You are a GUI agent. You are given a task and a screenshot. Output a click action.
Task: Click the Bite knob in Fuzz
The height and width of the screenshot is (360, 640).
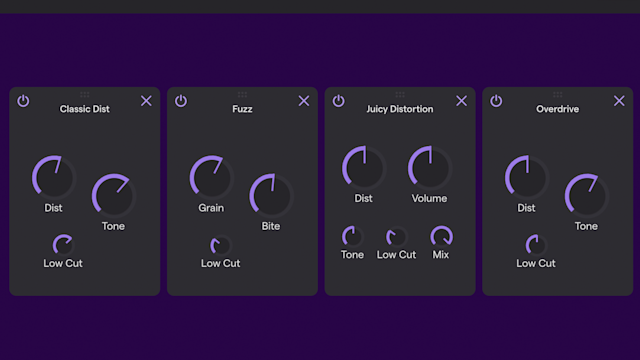(x=271, y=196)
